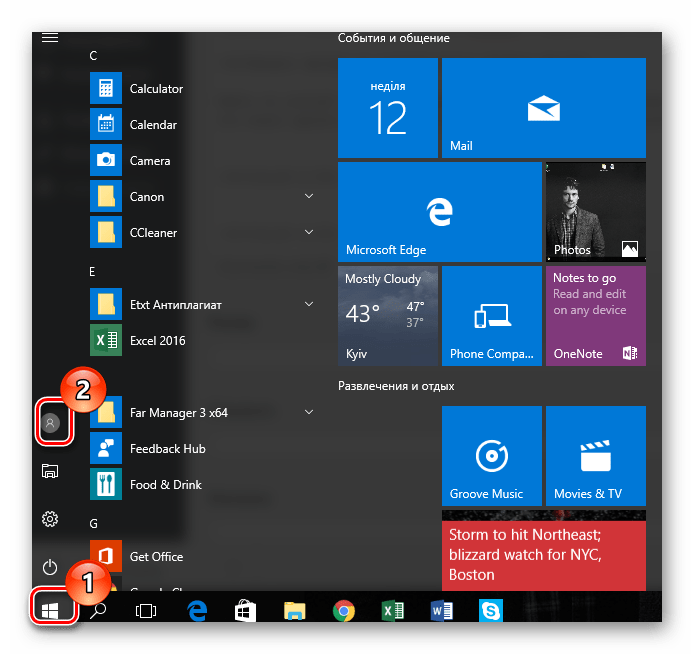
Task: Open the Mail tile
Action: pyautogui.click(x=544, y=108)
